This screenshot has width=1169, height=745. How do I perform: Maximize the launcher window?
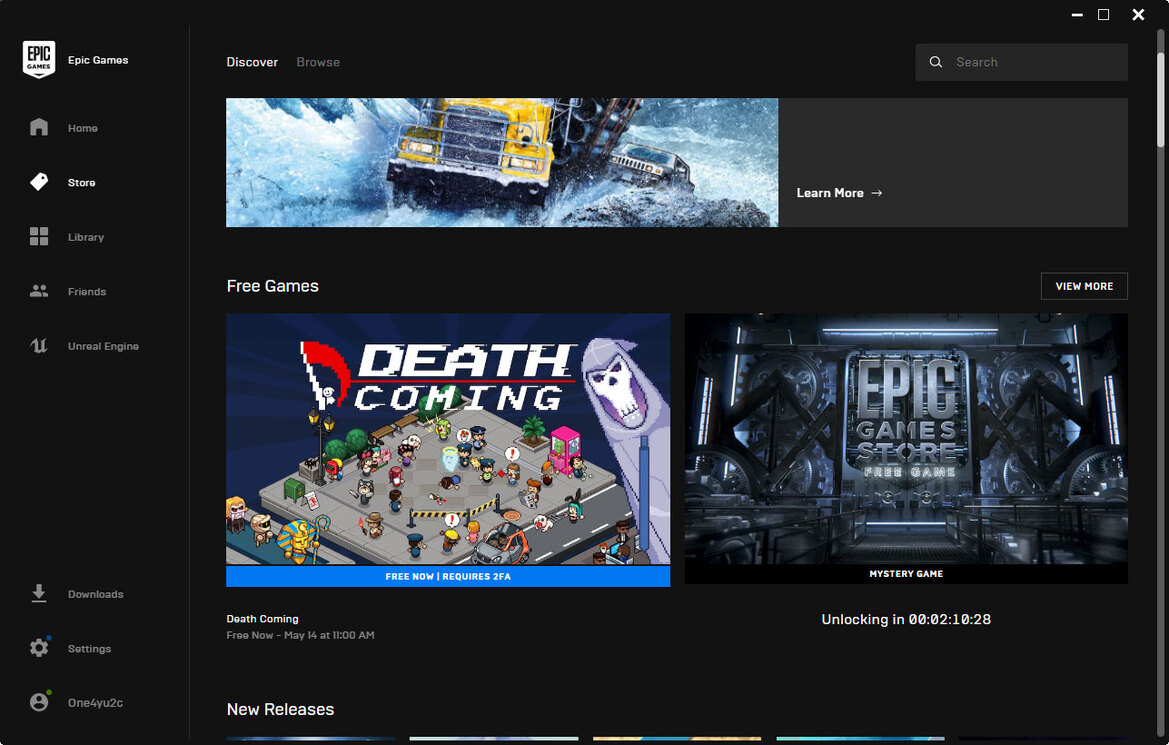coord(1103,14)
